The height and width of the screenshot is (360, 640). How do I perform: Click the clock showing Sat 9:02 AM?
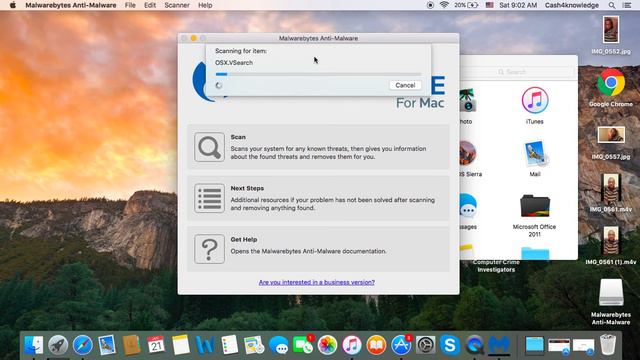point(518,5)
